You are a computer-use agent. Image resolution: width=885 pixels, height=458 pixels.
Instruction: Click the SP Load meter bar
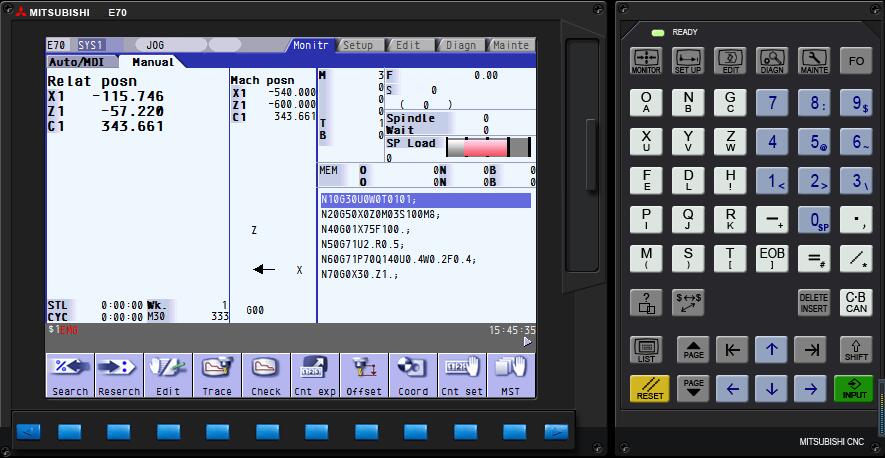coord(490,148)
